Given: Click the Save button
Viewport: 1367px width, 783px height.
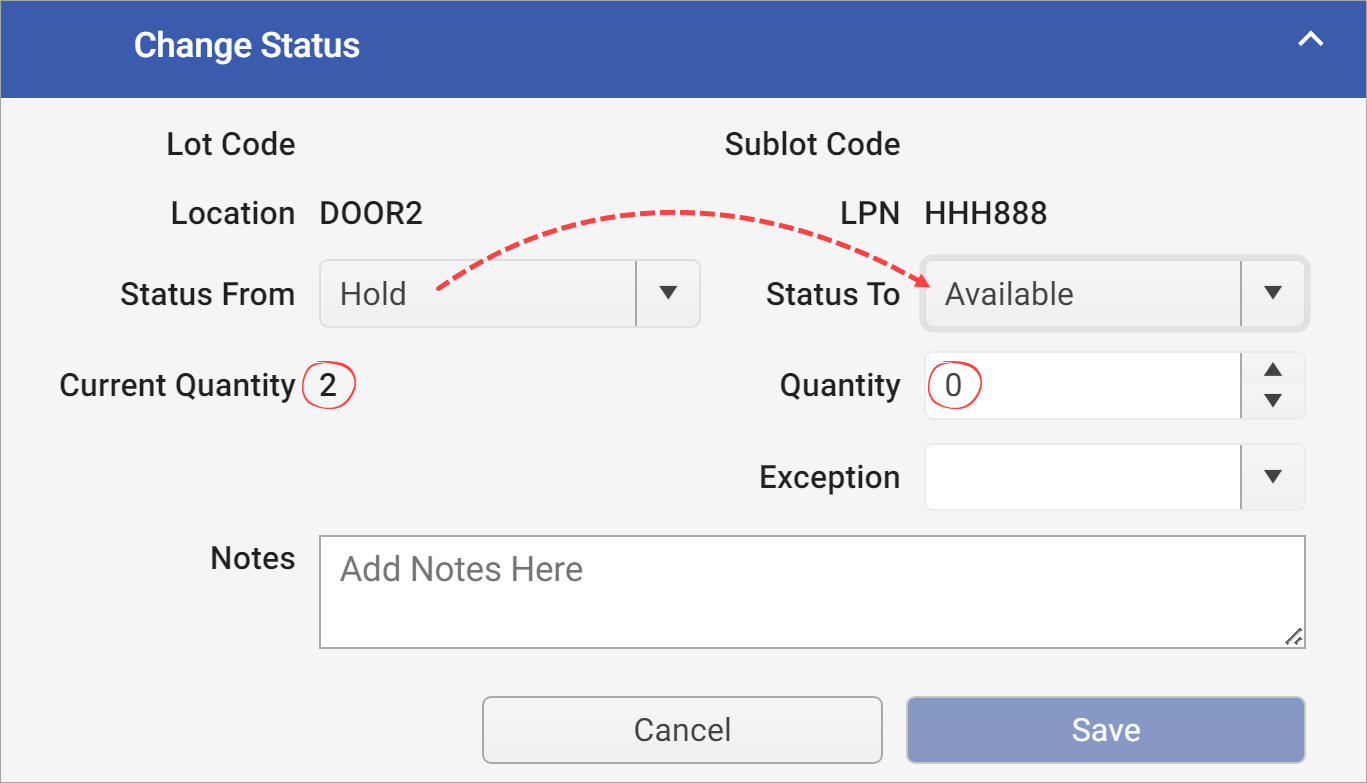Looking at the screenshot, I should click(1105, 729).
